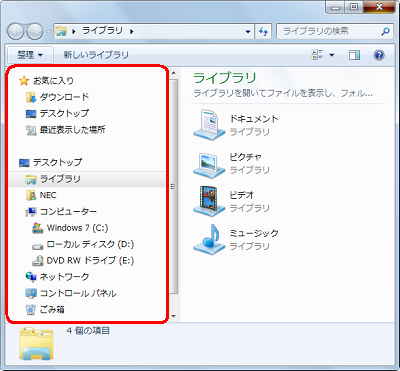The height and width of the screenshot is (371, 400).
Task: Click 新しいライブラリ button
Action: tap(96, 55)
